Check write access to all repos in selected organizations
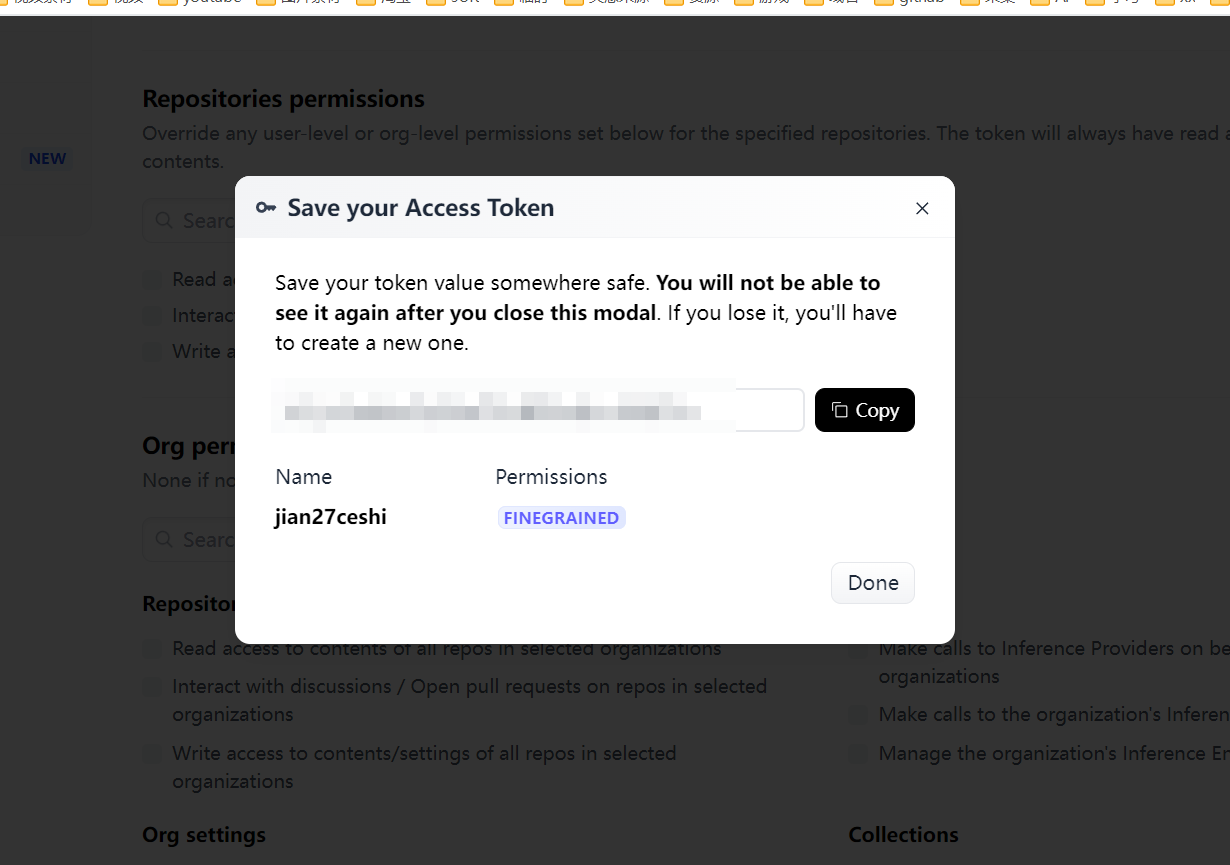The width and height of the screenshot is (1230, 865). point(152,754)
